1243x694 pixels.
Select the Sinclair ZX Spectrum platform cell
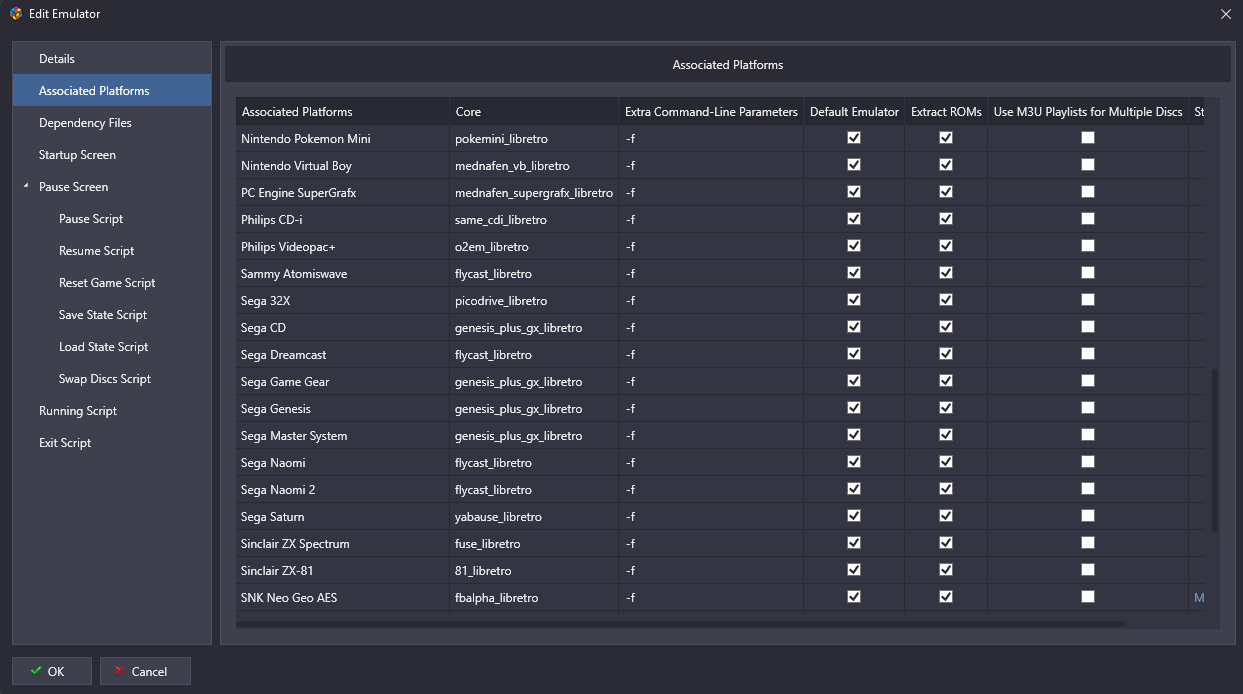coord(343,543)
